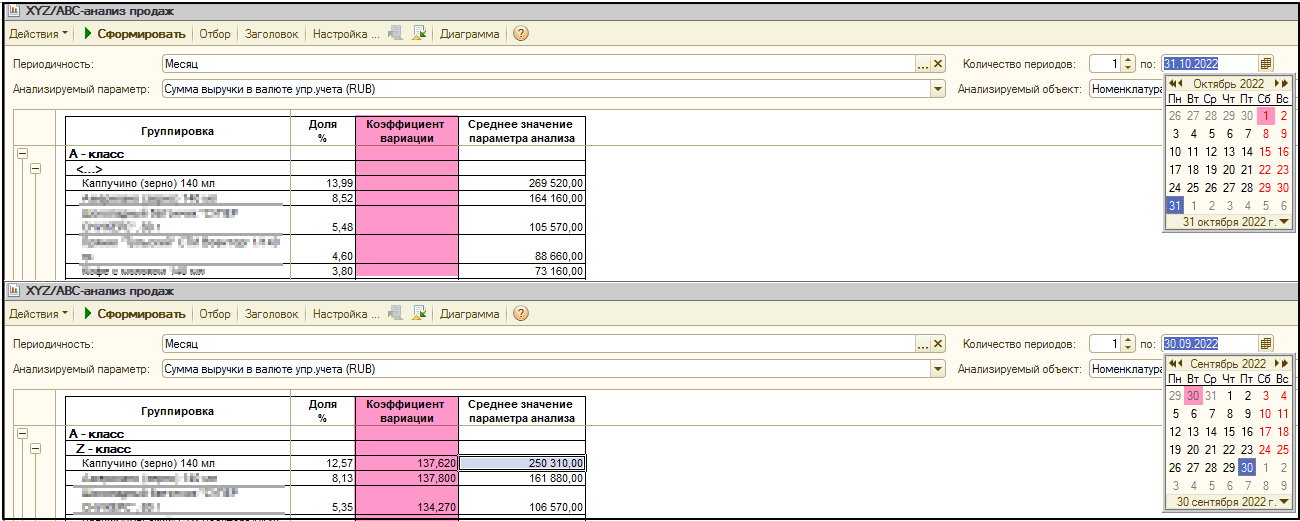
Task: Increase Количество периодов in the October report
Action: [x=1129, y=59]
